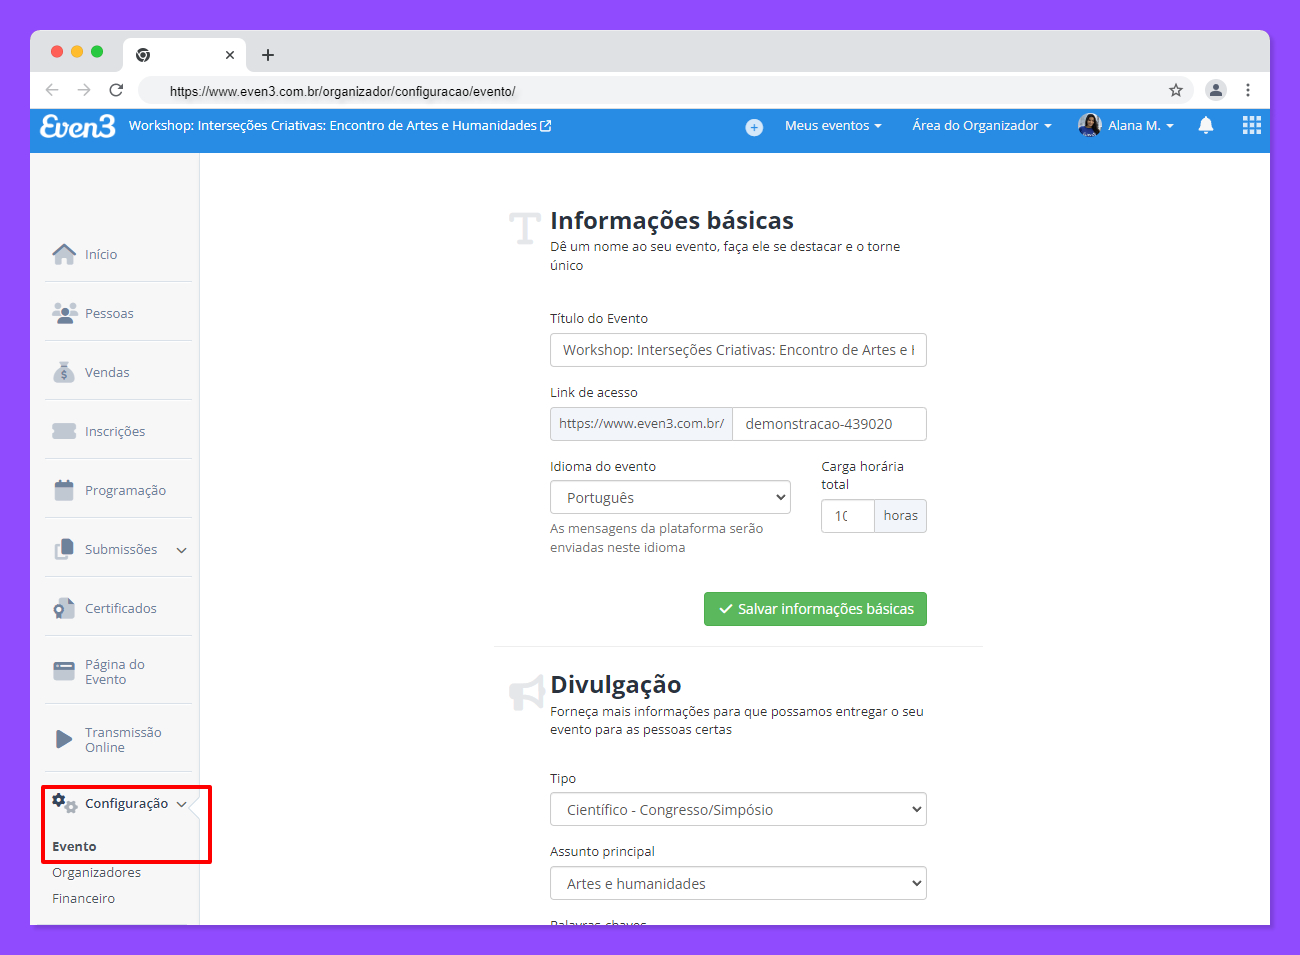Open Transmissão Online section
Viewport: 1300px width, 955px height.
123,740
